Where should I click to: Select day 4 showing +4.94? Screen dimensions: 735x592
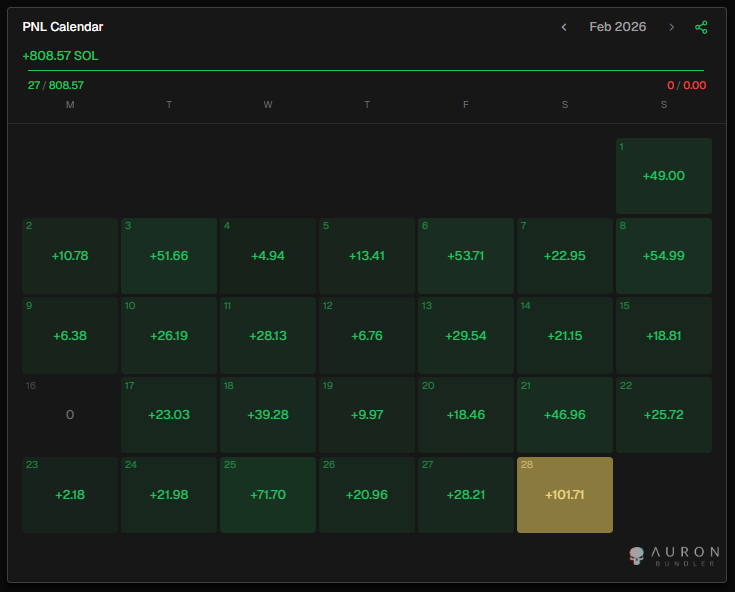[268, 256]
